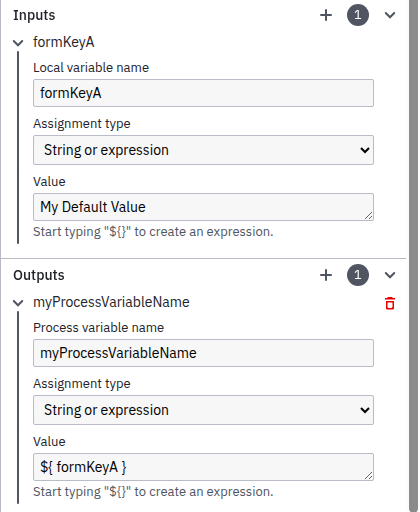Click the Outputs section title
This screenshot has height=512, width=420.
39,275
